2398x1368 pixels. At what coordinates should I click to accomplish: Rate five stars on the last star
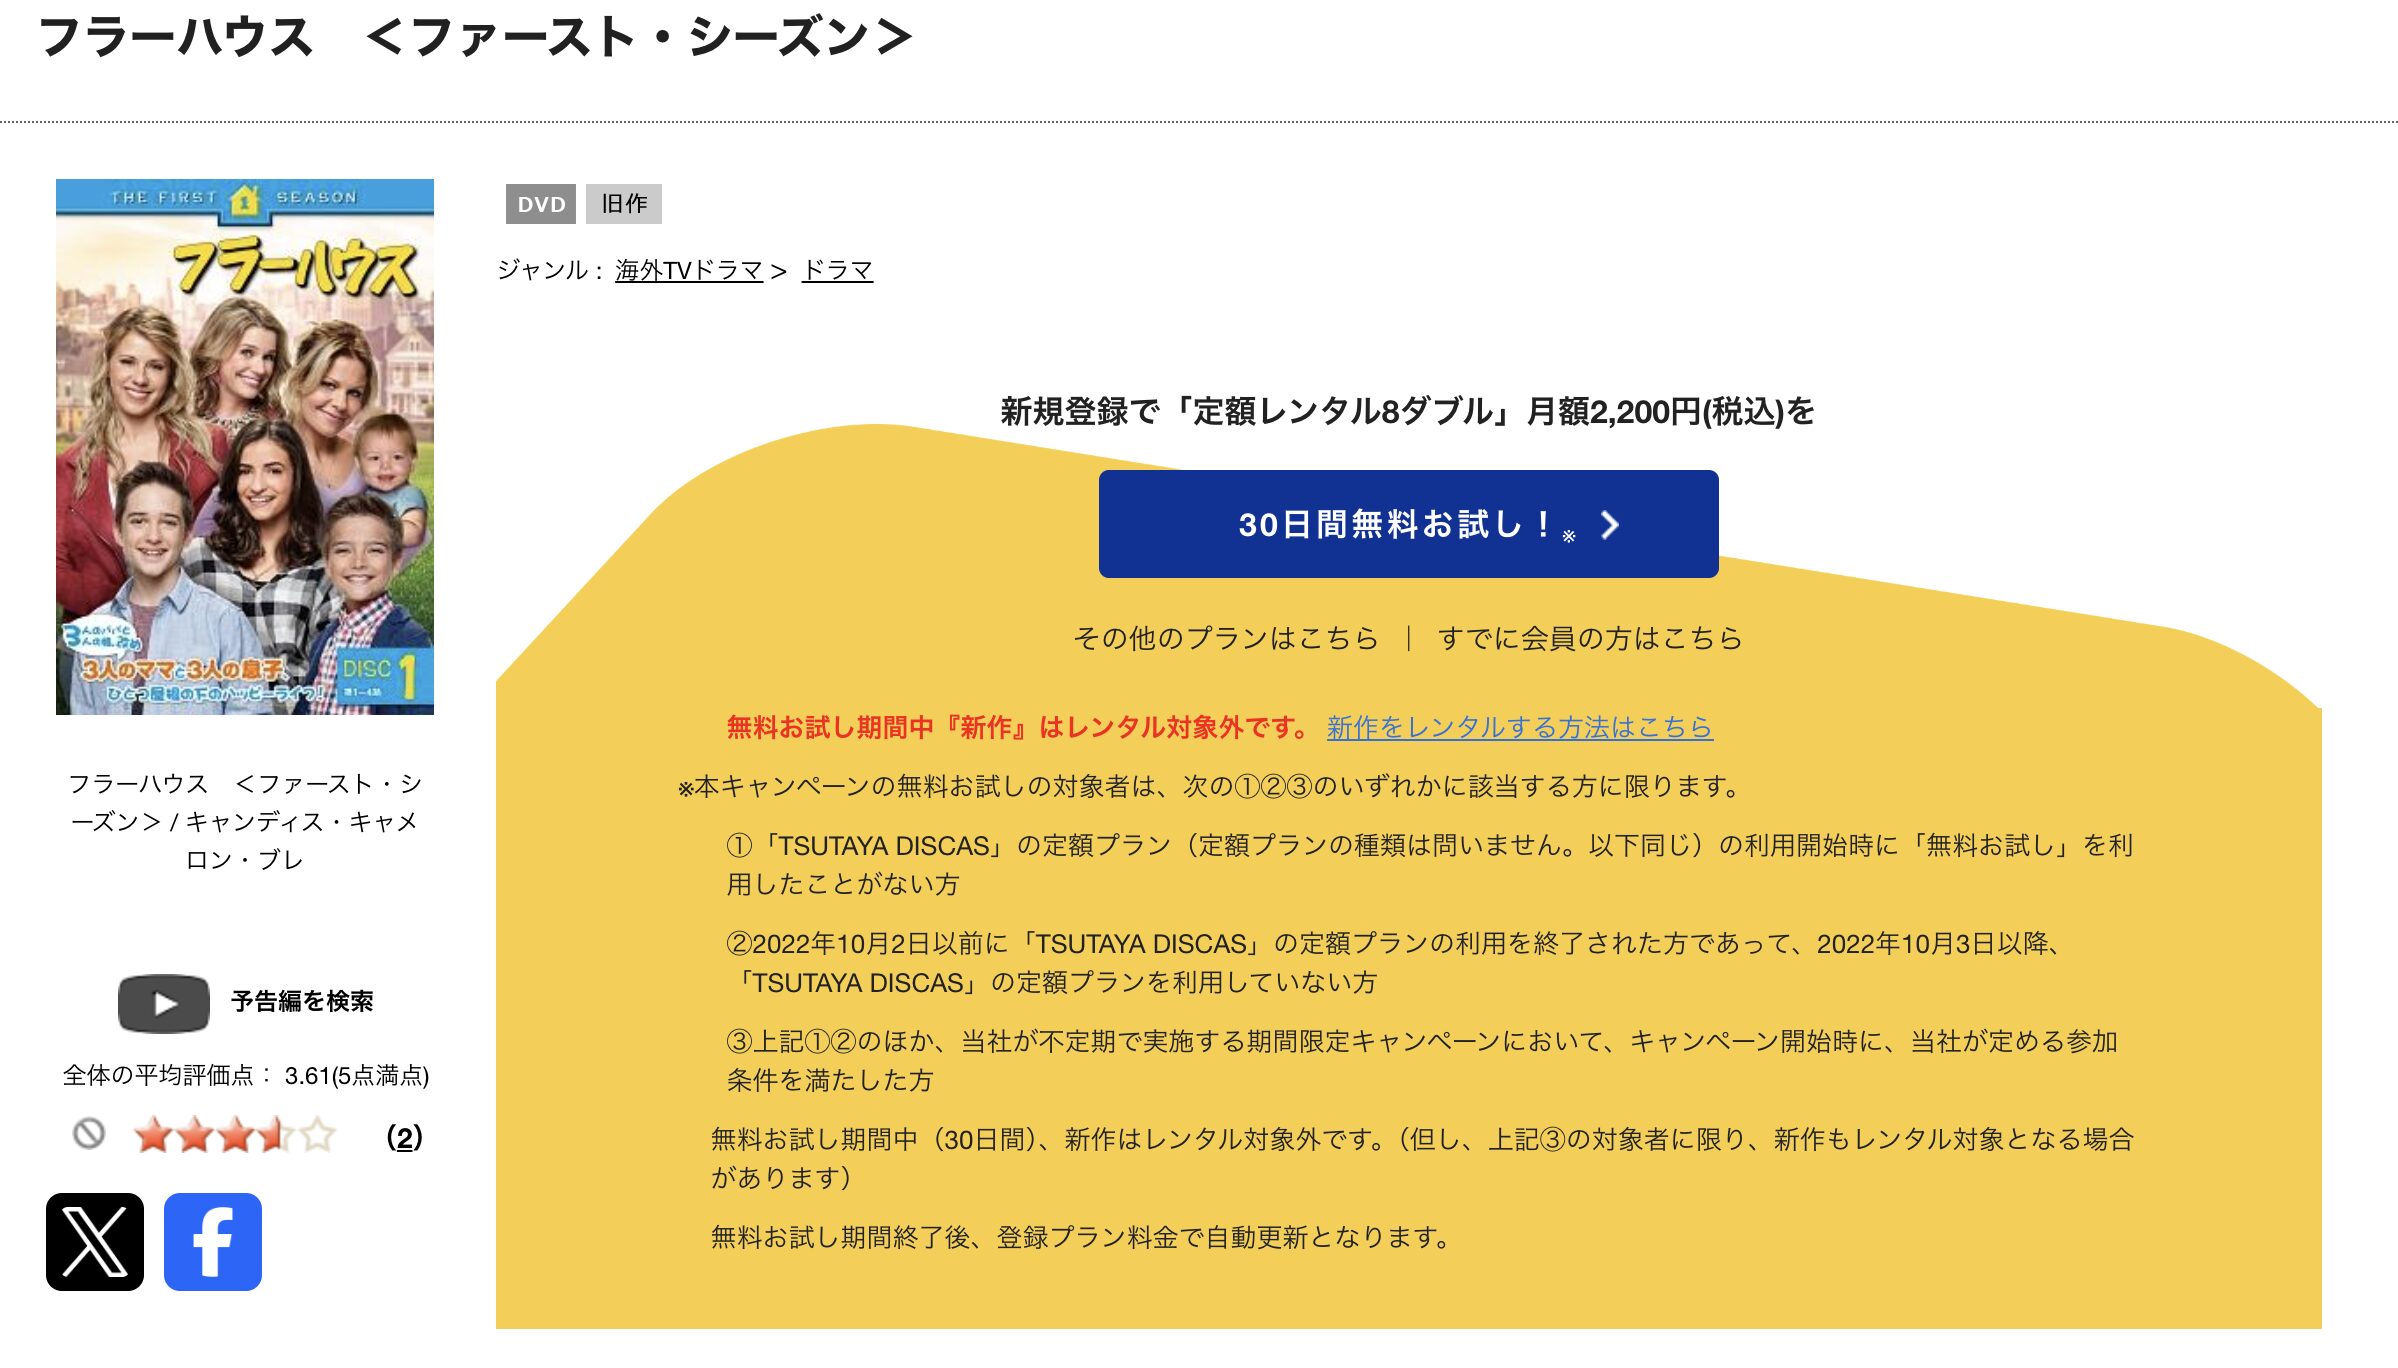pos(318,1135)
